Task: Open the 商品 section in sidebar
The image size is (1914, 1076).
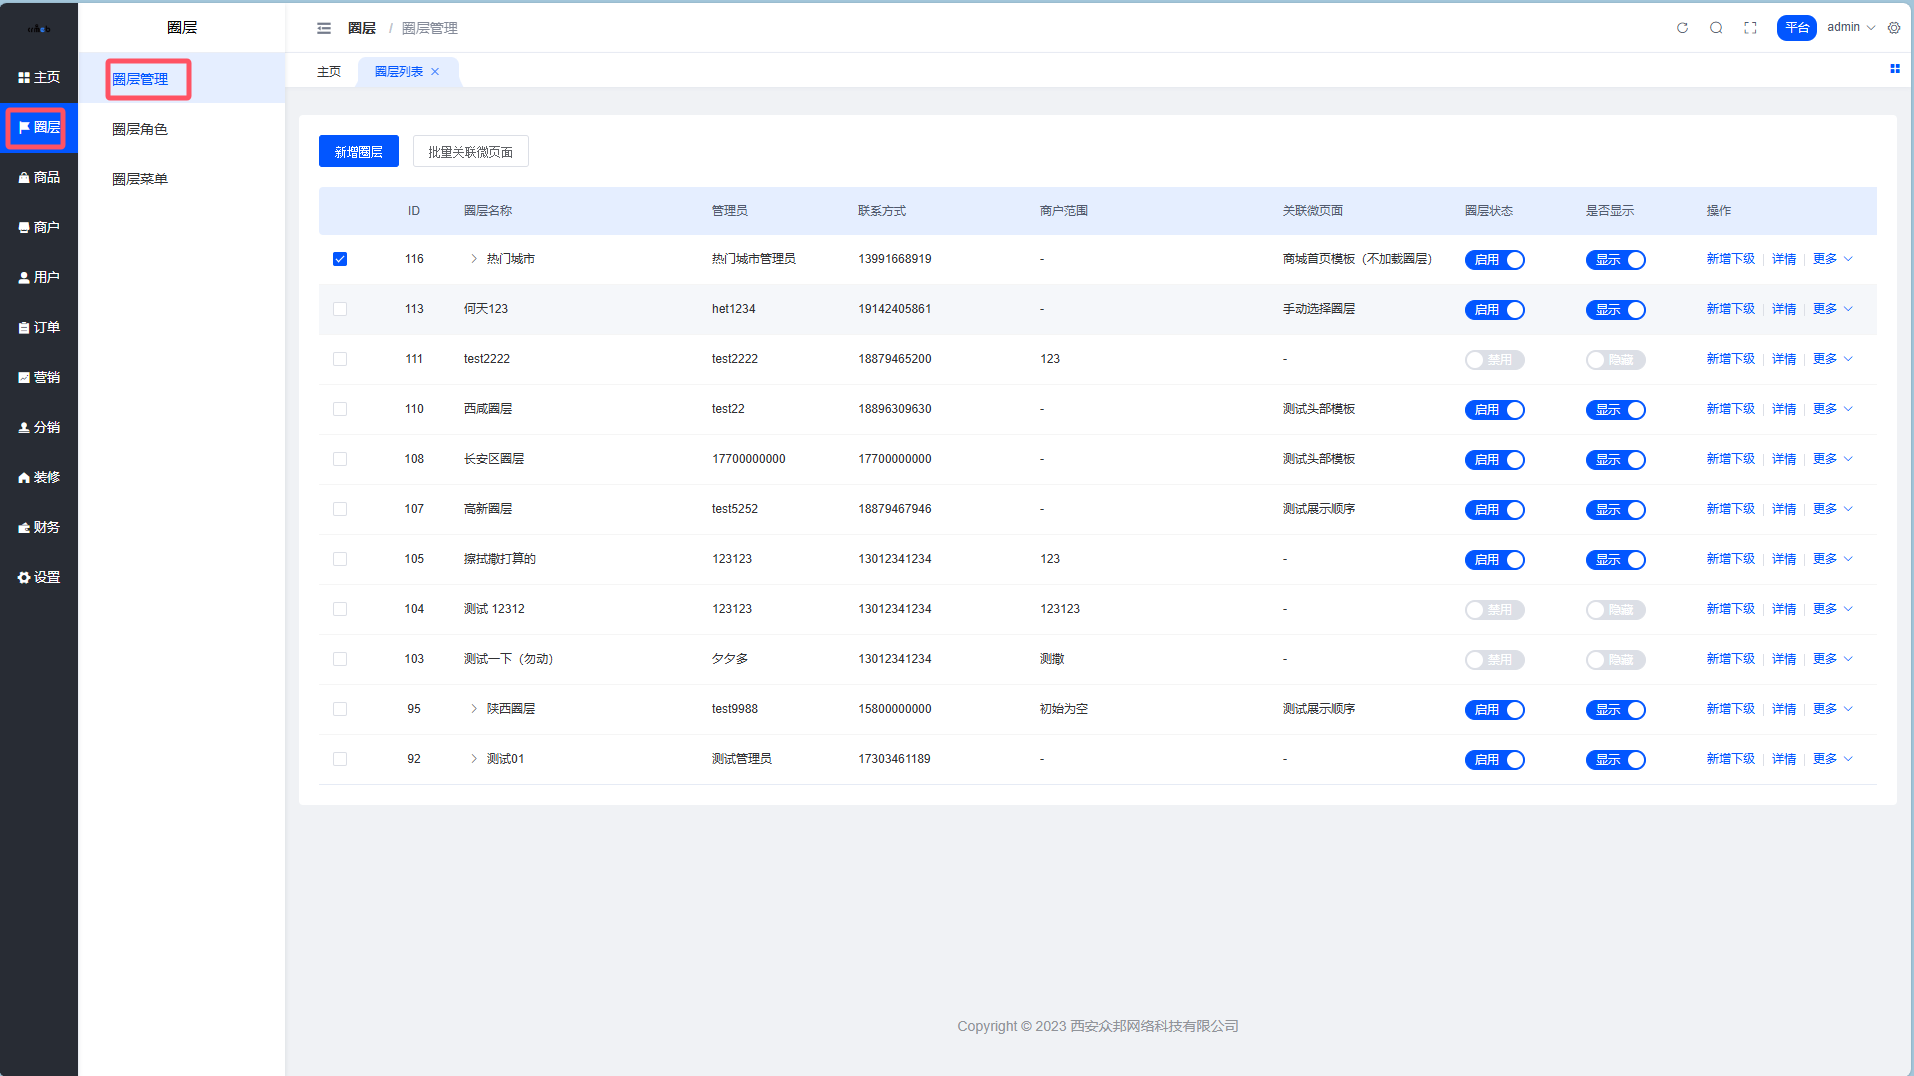Action: click(39, 177)
